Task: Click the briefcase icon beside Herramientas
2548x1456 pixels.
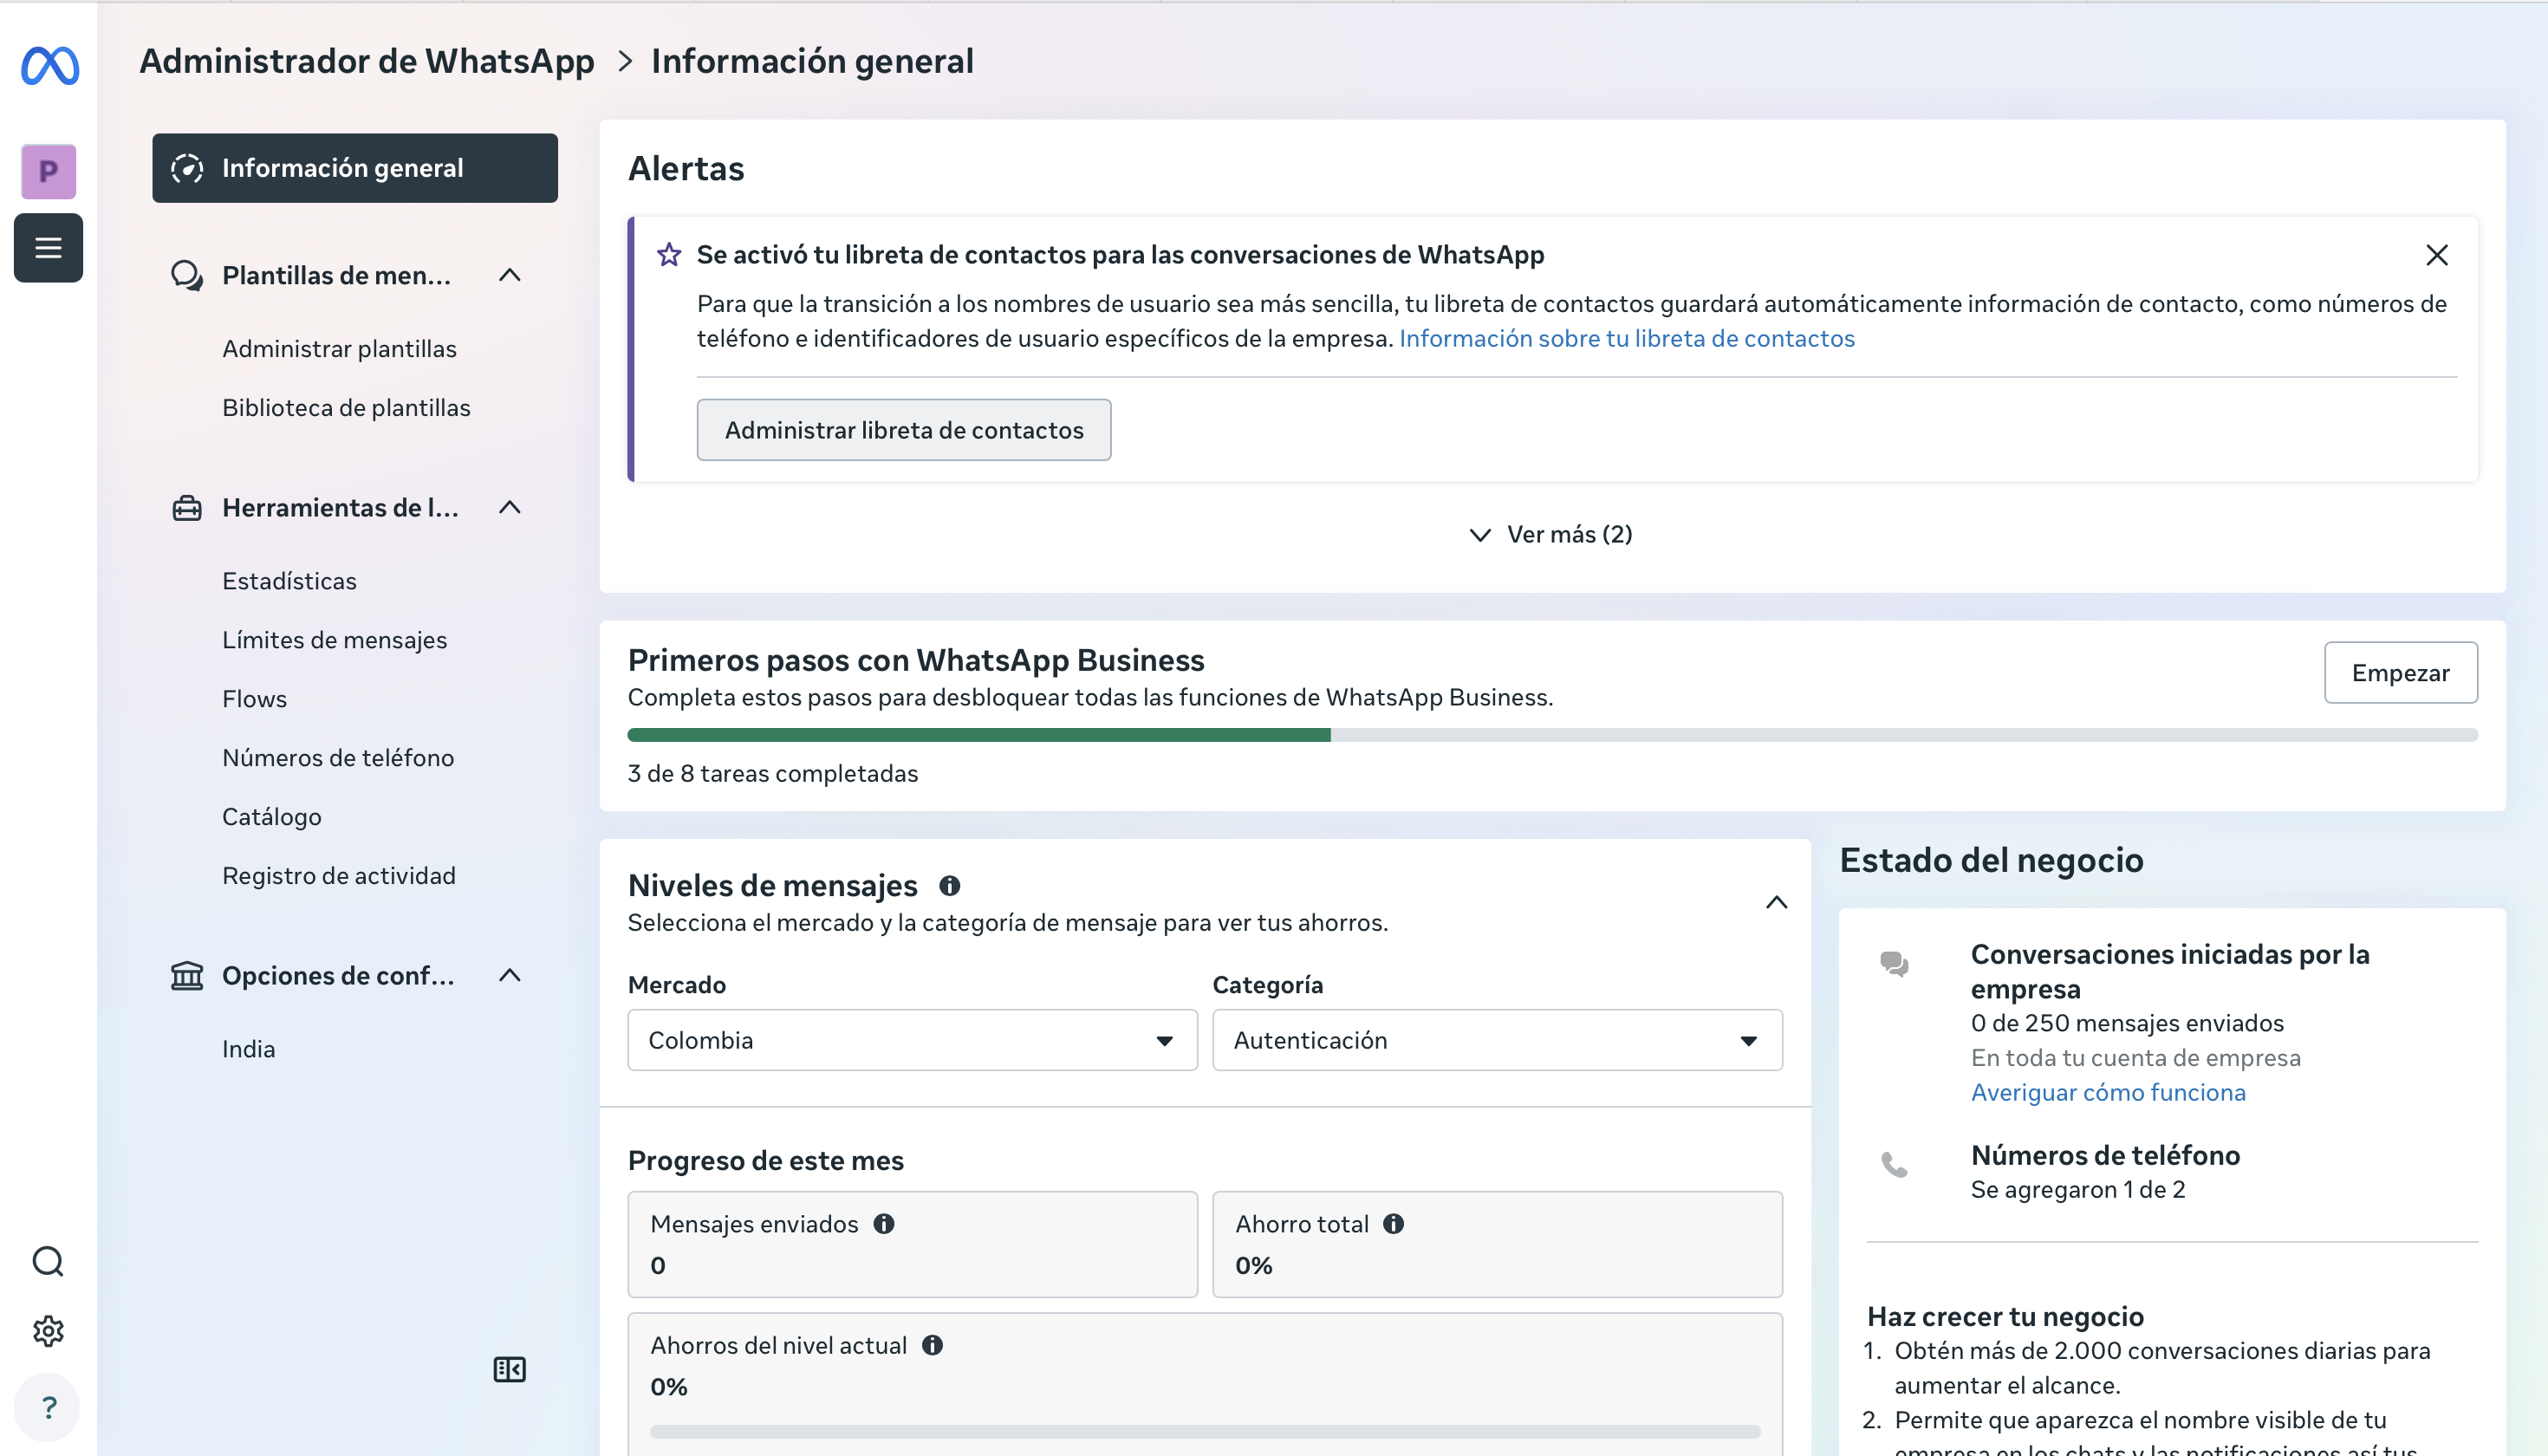Action: (187, 508)
